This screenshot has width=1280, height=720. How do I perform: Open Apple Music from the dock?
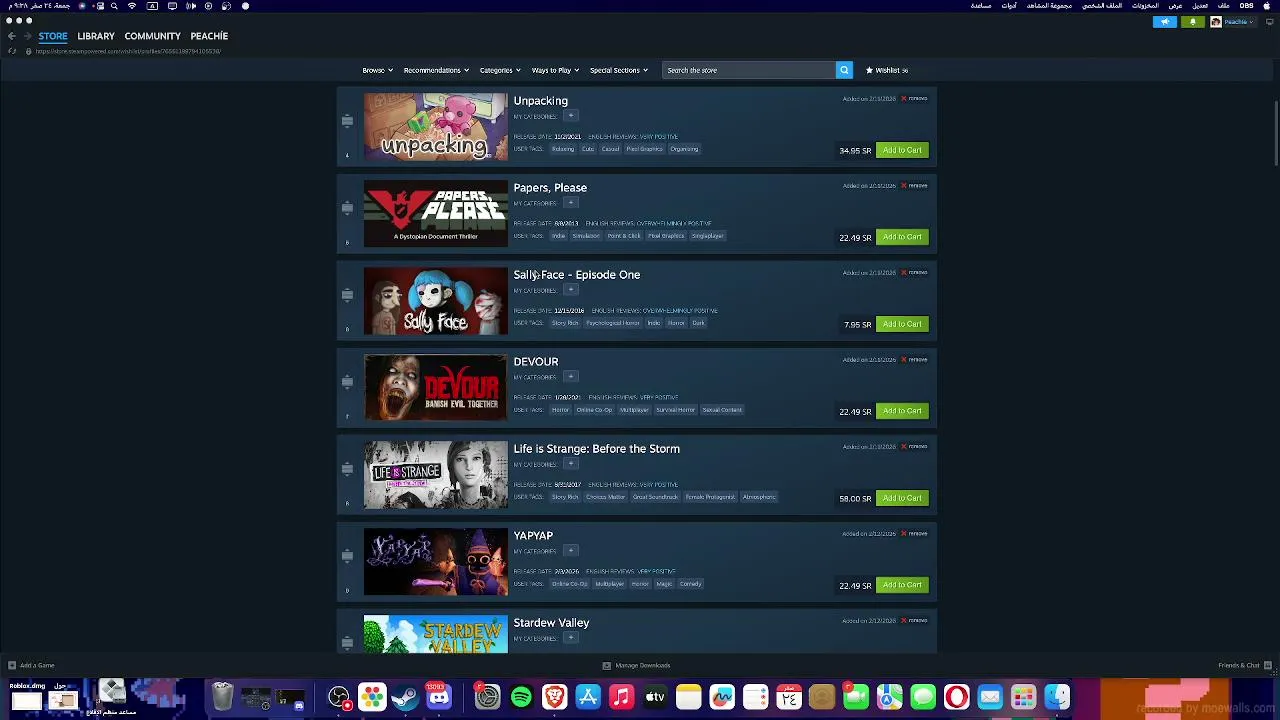[x=621, y=697]
